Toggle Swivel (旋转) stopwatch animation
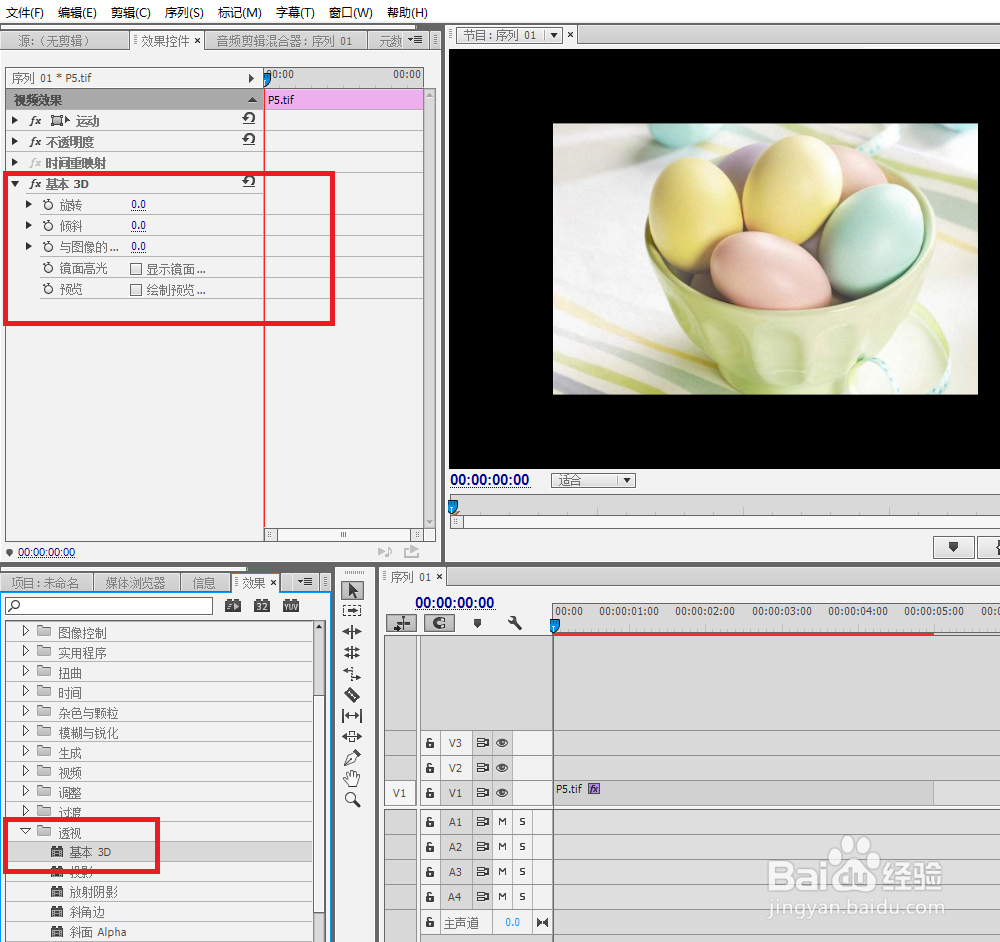The height and width of the screenshot is (942, 1000). click(48, 205)
